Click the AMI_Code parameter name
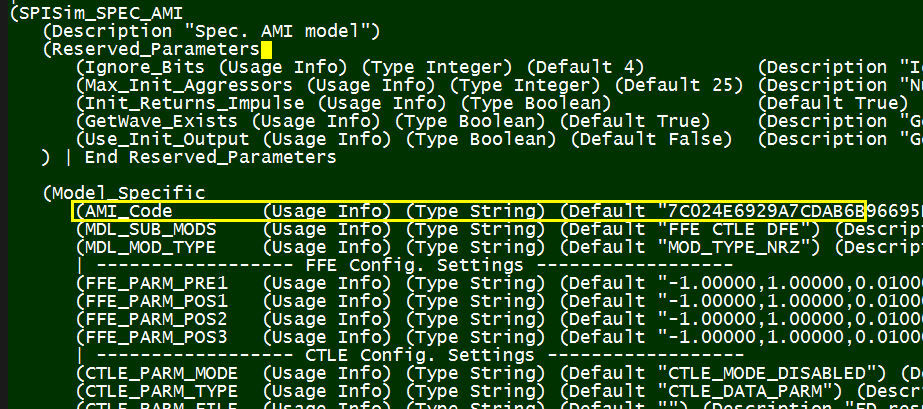Viewport: 923px width, 409px height. click(129, 211)
